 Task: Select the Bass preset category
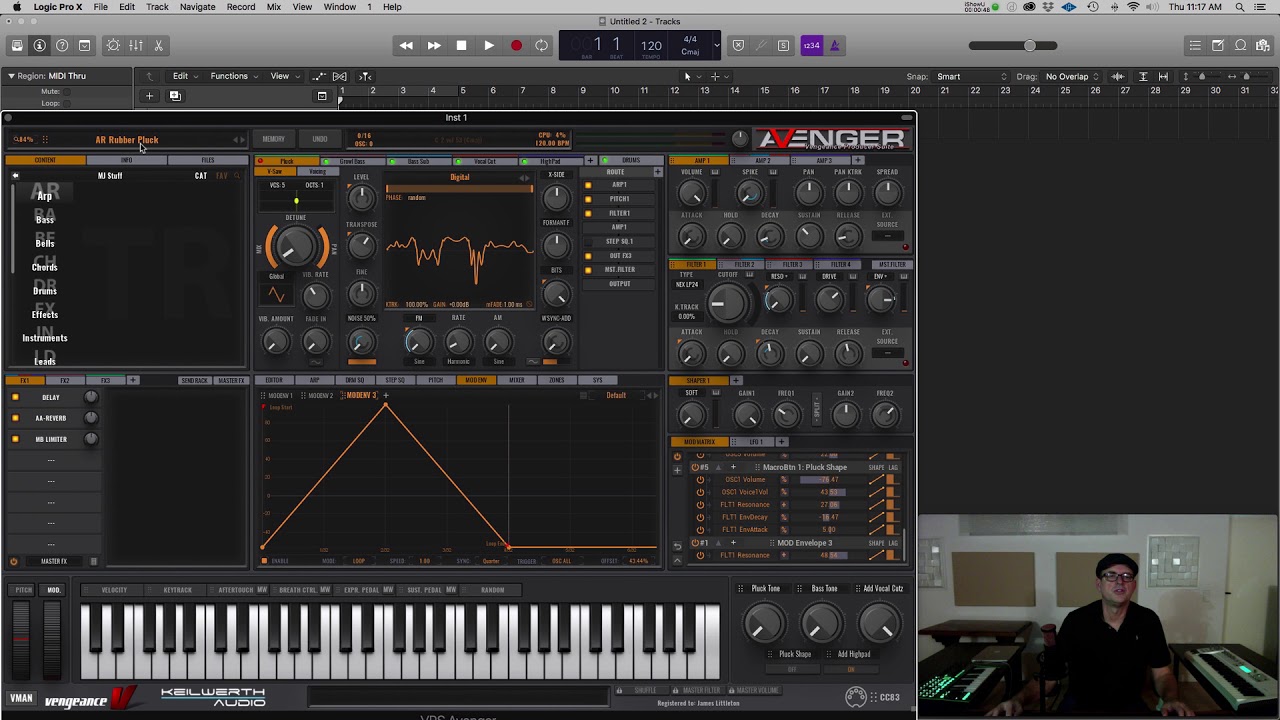[x=45, y=219]
